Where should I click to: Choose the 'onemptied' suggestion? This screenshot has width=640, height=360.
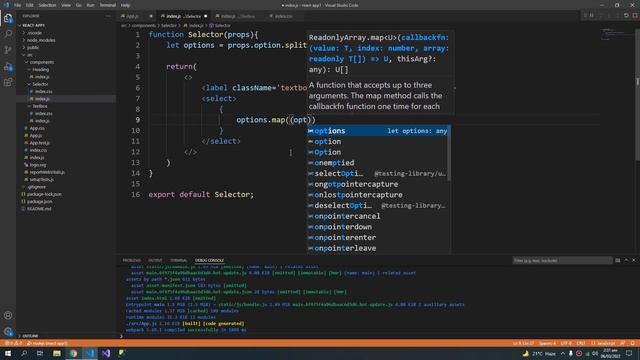(377, 163)
